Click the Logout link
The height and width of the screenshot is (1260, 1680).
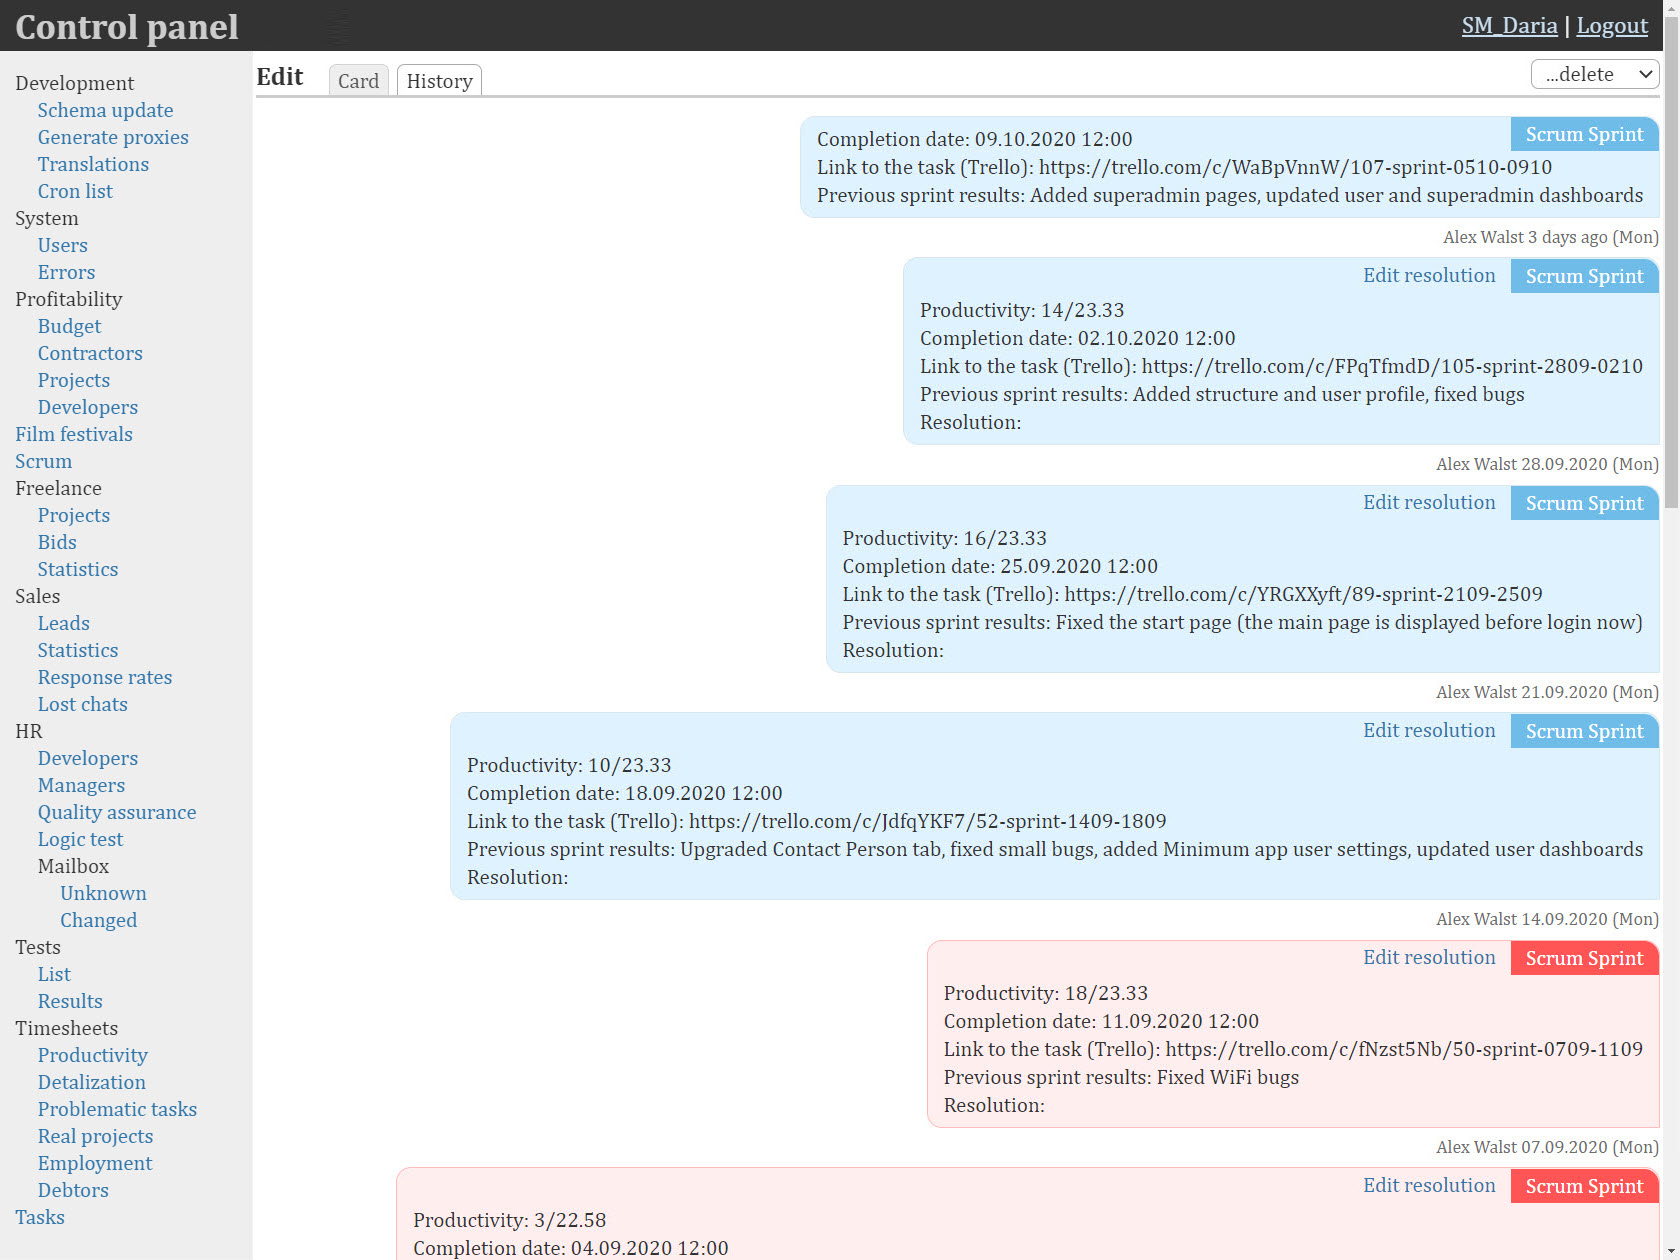[x=1611, y=26]
